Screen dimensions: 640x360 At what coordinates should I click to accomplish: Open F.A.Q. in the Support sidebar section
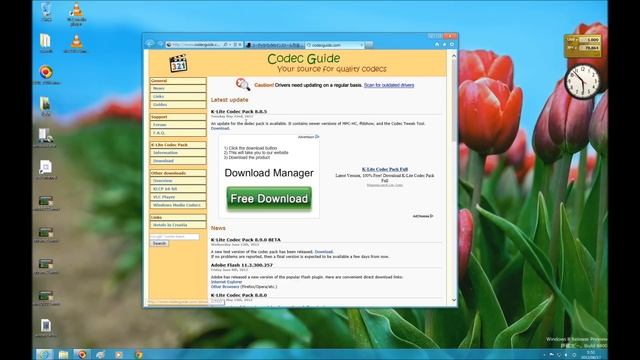point(178,133)
